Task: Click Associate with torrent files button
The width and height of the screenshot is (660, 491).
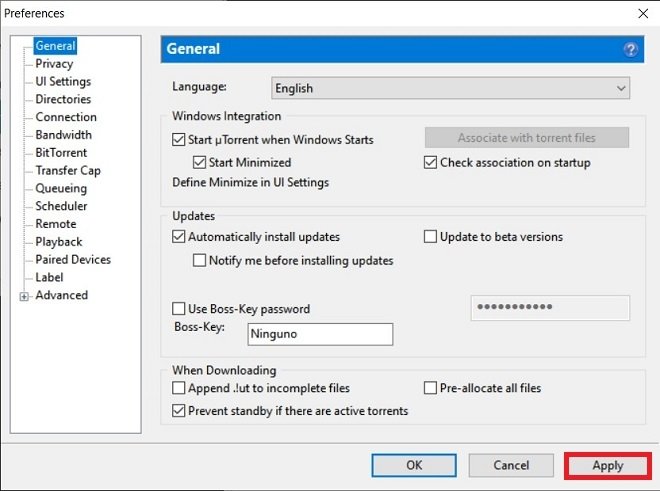Action: click(x=527, y=138)
